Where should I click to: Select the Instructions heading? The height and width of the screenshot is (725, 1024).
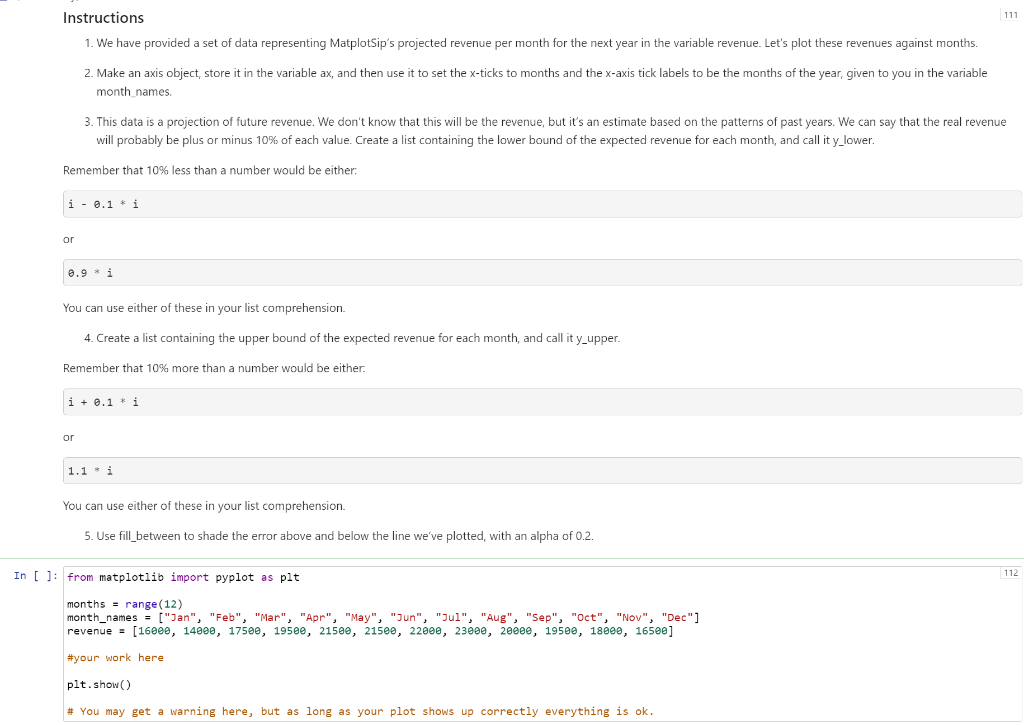(103, 17)
